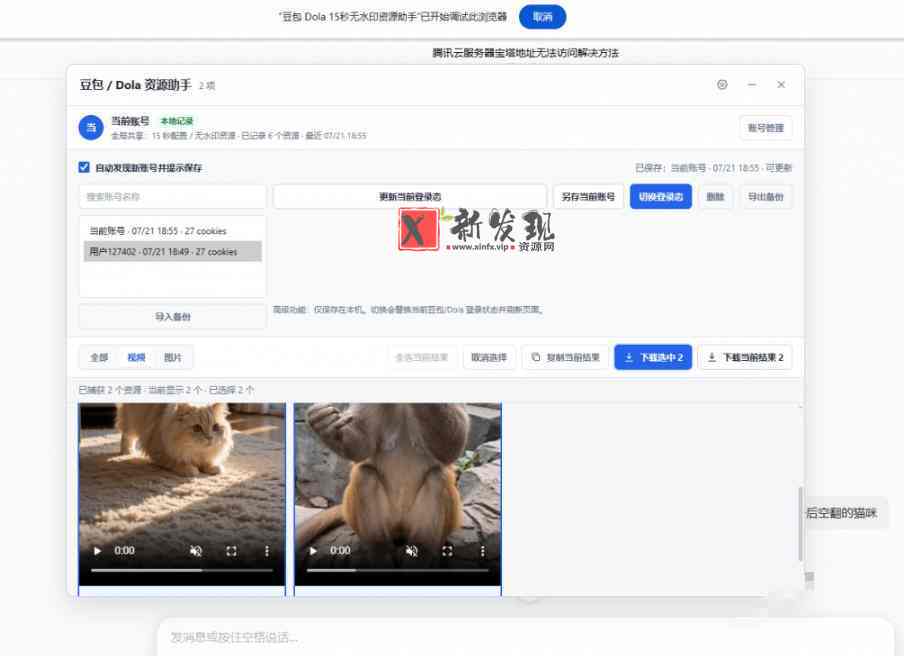This screenshot has height=656, width=904.
Task: Open the cat video in fullscreen
Action: (231, 551)
